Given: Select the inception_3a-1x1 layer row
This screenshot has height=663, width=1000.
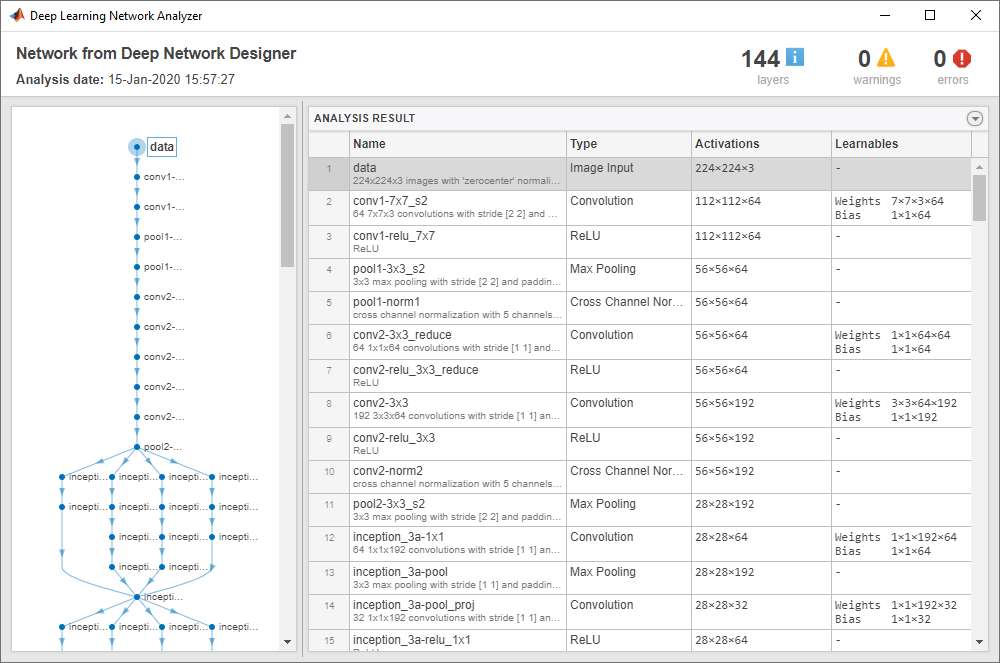Looking at the screenshot, I should [x=640, y=544].
